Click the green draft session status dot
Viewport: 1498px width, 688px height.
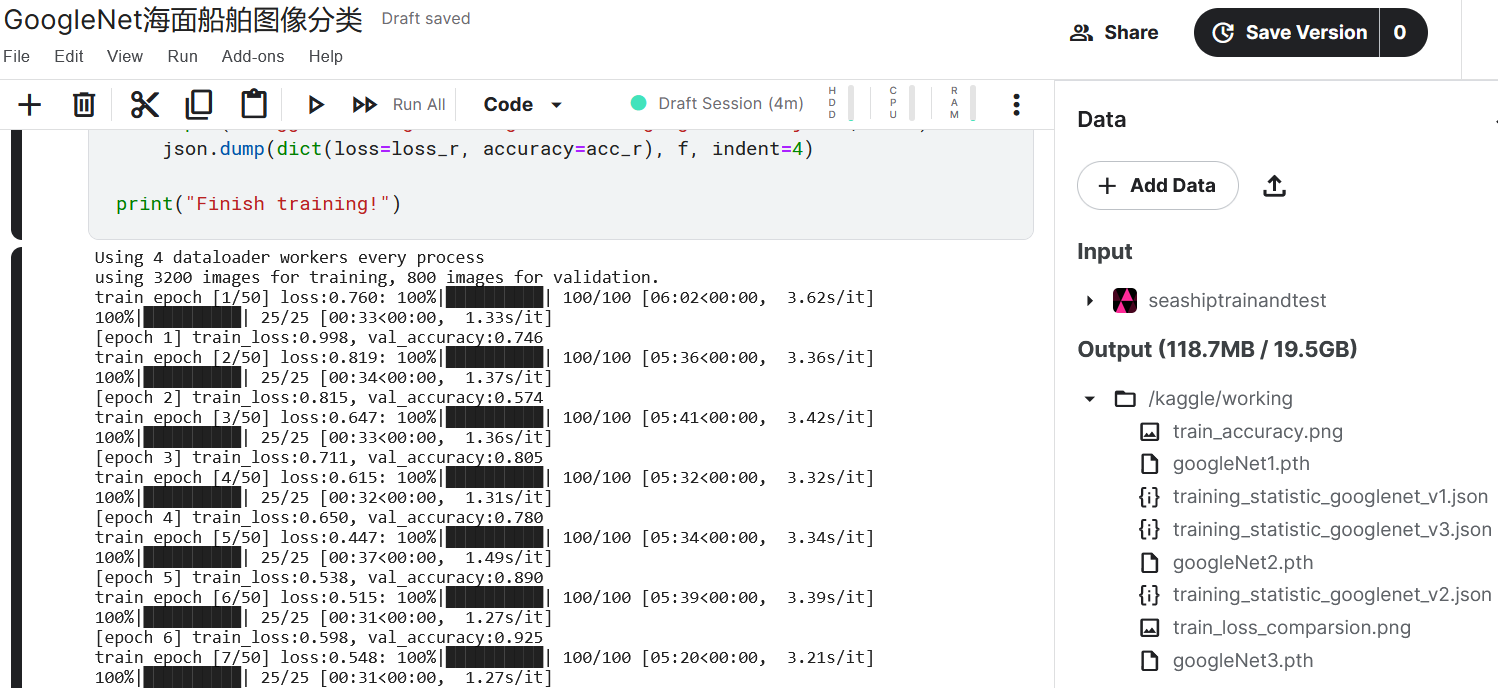[638, 103]
